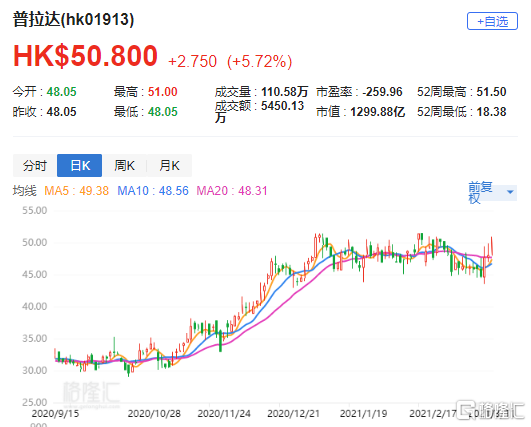The image size is (531, 427).
Task: Click the dropdown arrow next to 前复权
Action: tap(510, 192)
